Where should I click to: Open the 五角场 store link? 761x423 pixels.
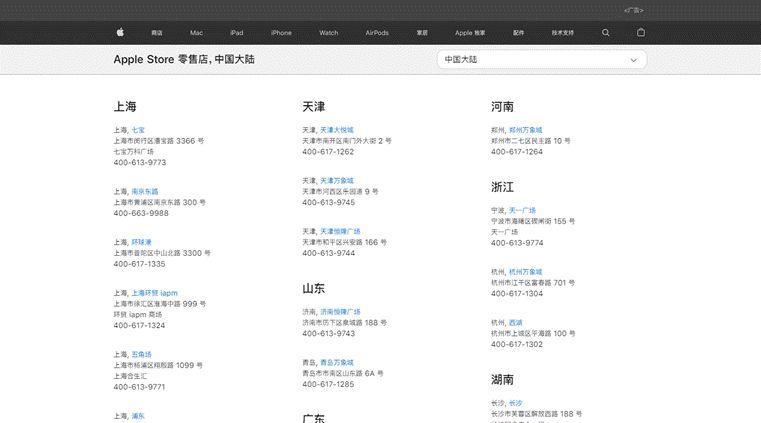coord(142,355)
